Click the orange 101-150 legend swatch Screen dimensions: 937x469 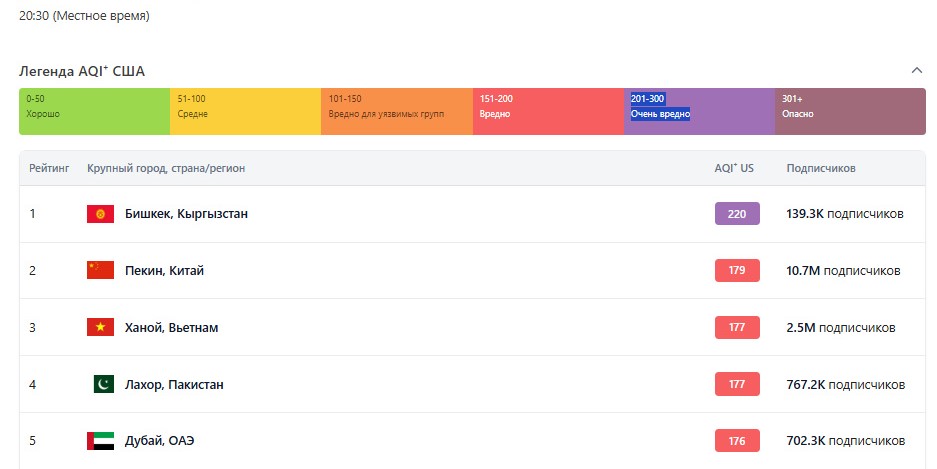point(396,111)
